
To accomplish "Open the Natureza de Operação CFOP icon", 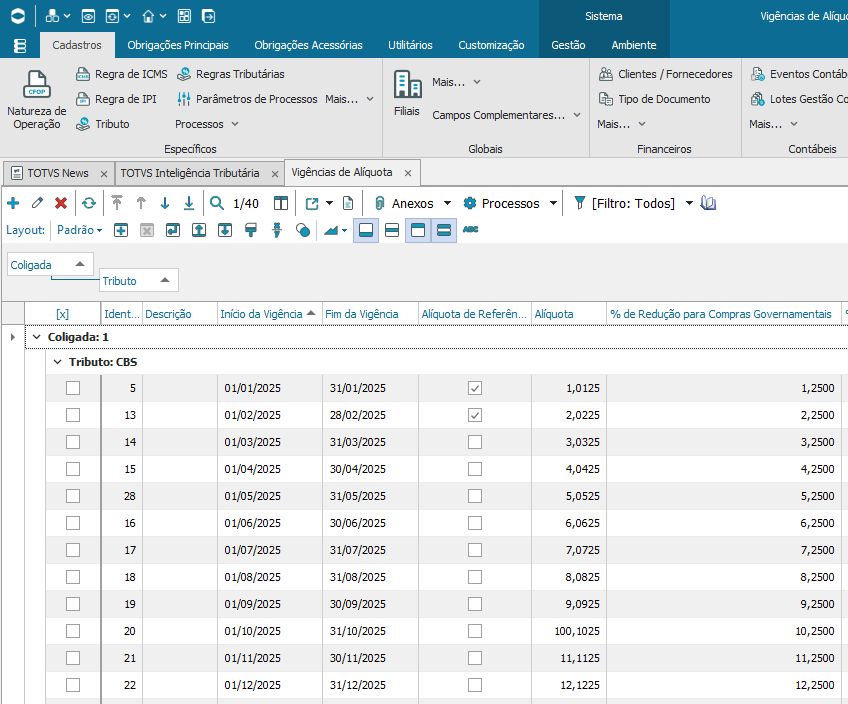I will (37, 85).
